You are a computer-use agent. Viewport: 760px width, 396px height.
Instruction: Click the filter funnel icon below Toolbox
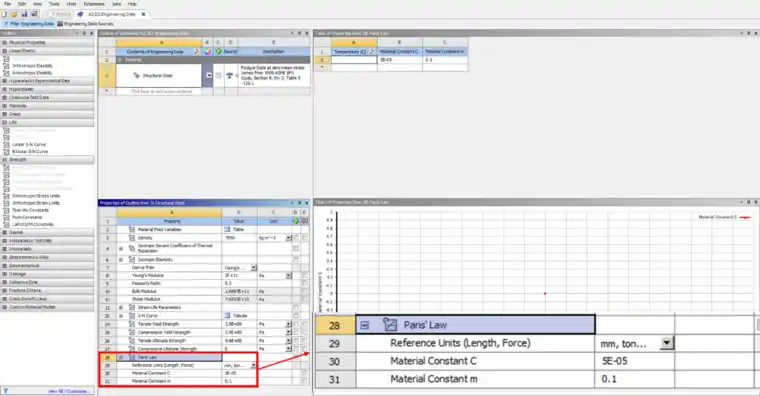[5, 391]
